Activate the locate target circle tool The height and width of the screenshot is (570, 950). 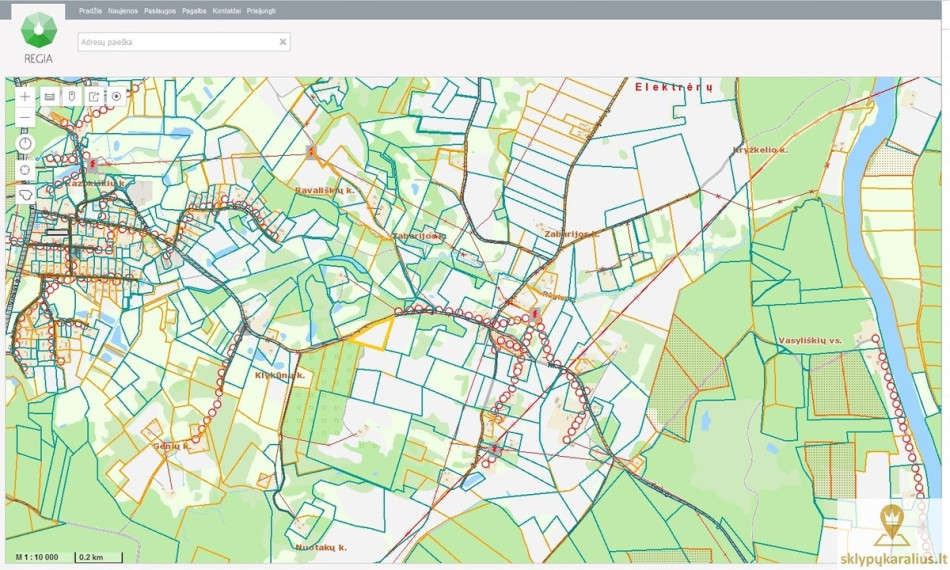pos(116,96)
